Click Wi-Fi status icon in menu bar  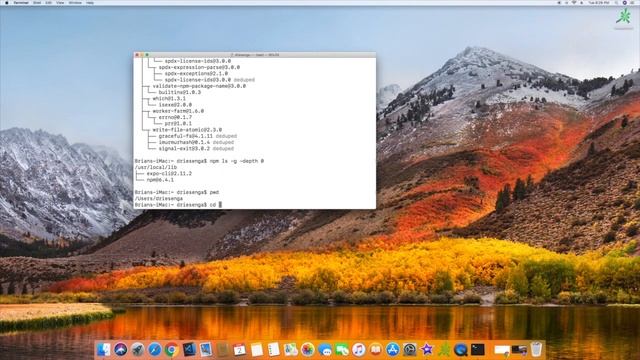574,2
